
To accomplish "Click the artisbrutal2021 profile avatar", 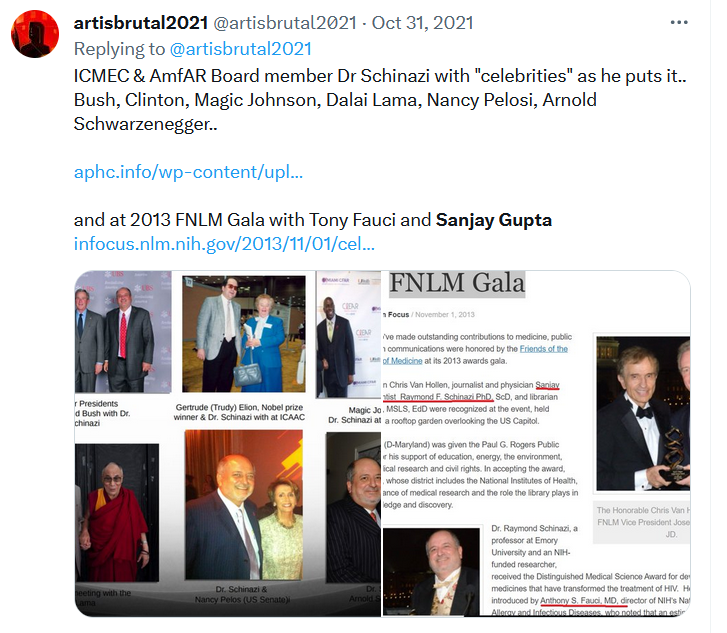I will (x=35, y=34).
